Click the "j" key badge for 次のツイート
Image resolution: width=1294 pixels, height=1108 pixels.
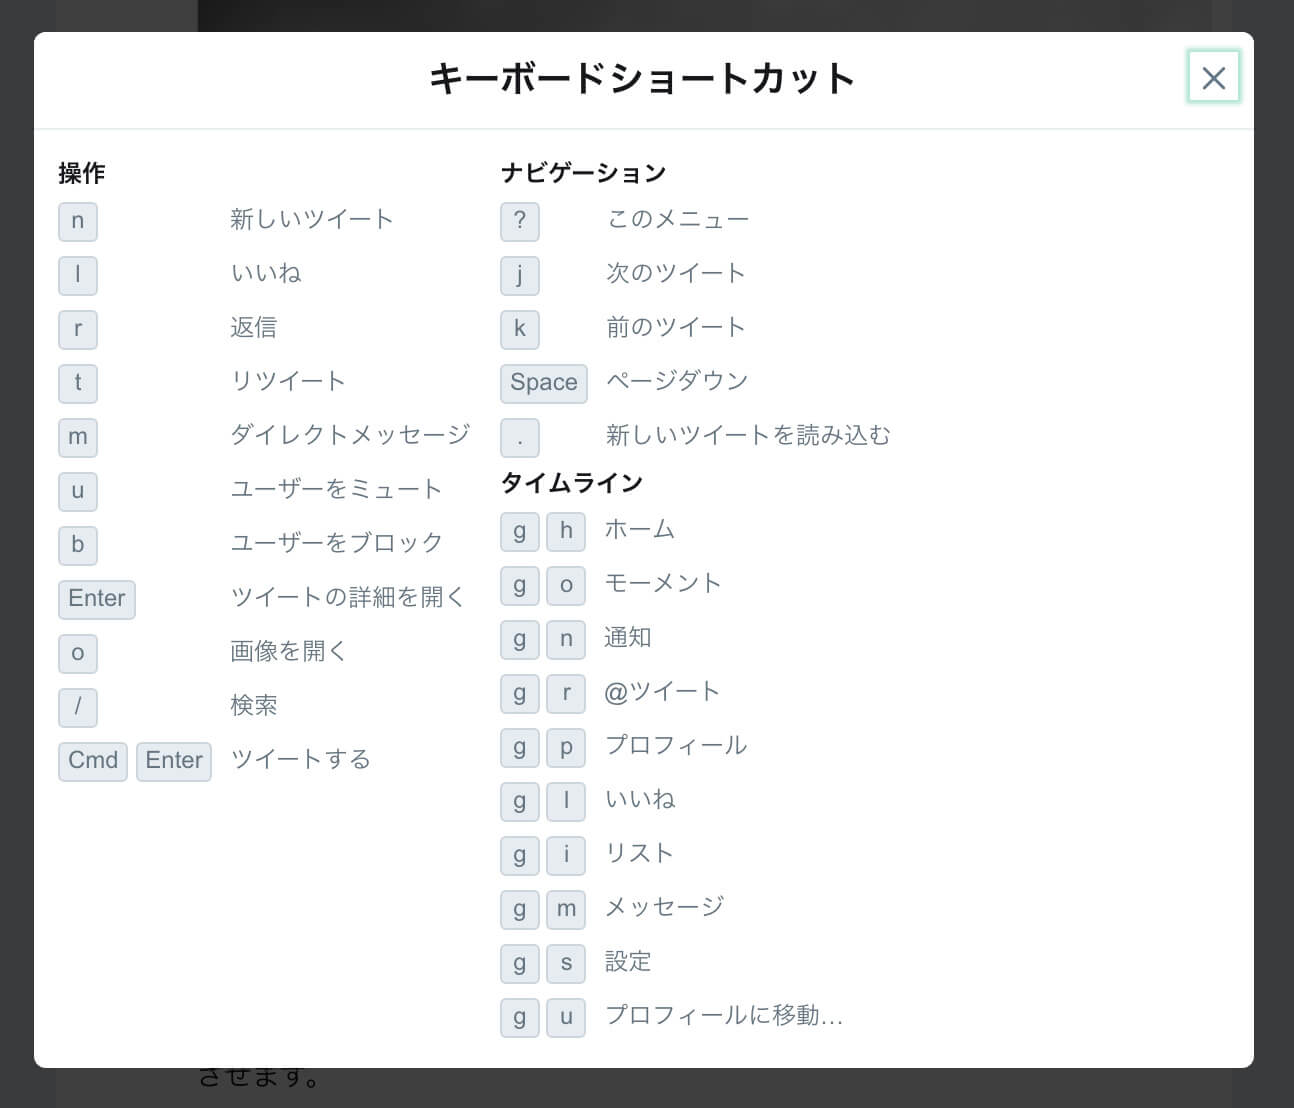coord(519,275)
